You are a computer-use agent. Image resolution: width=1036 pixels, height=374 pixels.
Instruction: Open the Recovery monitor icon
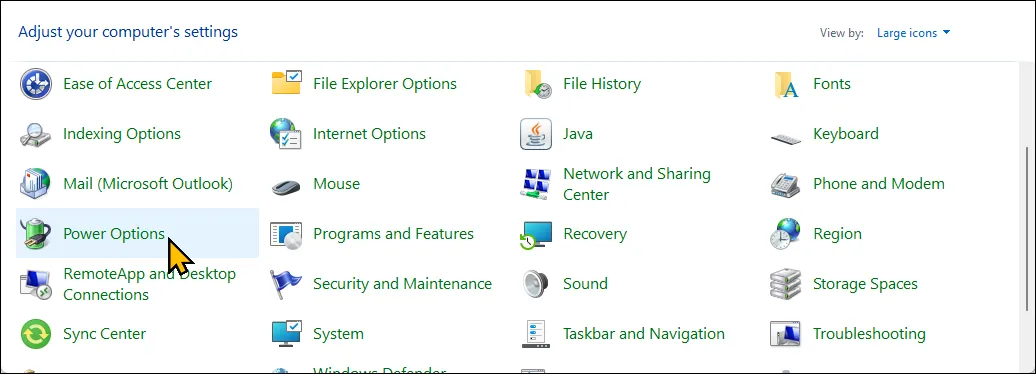tap(536, 235)
